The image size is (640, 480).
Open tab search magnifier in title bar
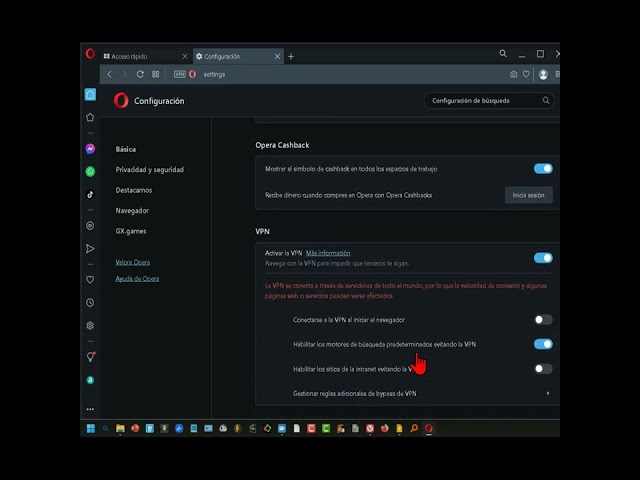[x=503, y=53]
